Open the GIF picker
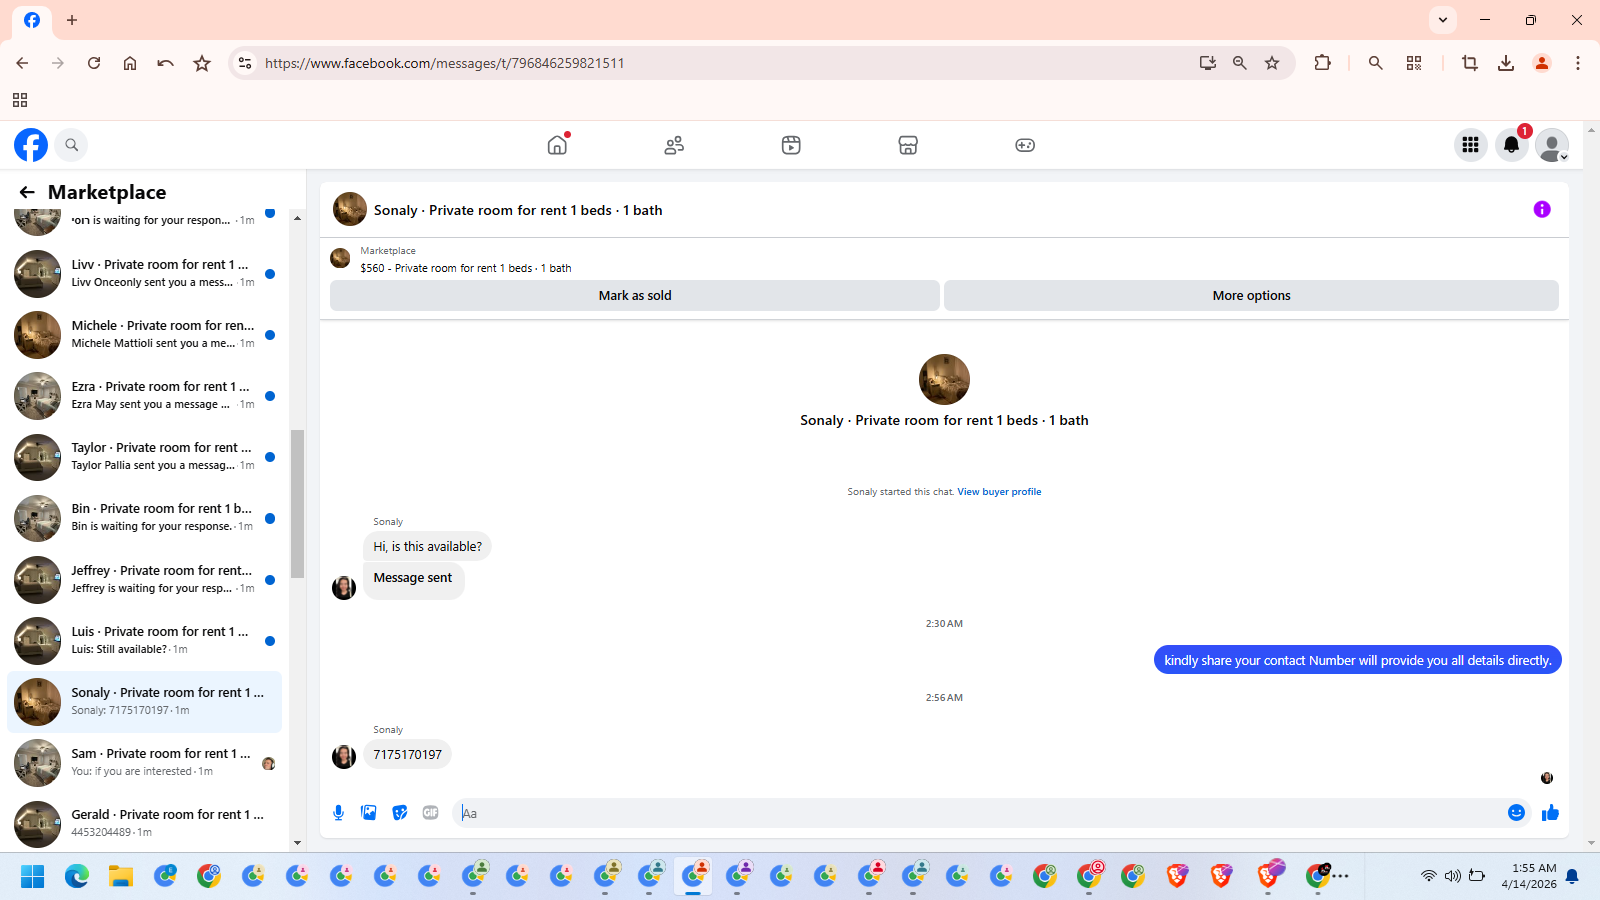 click(x=431, y=813)
